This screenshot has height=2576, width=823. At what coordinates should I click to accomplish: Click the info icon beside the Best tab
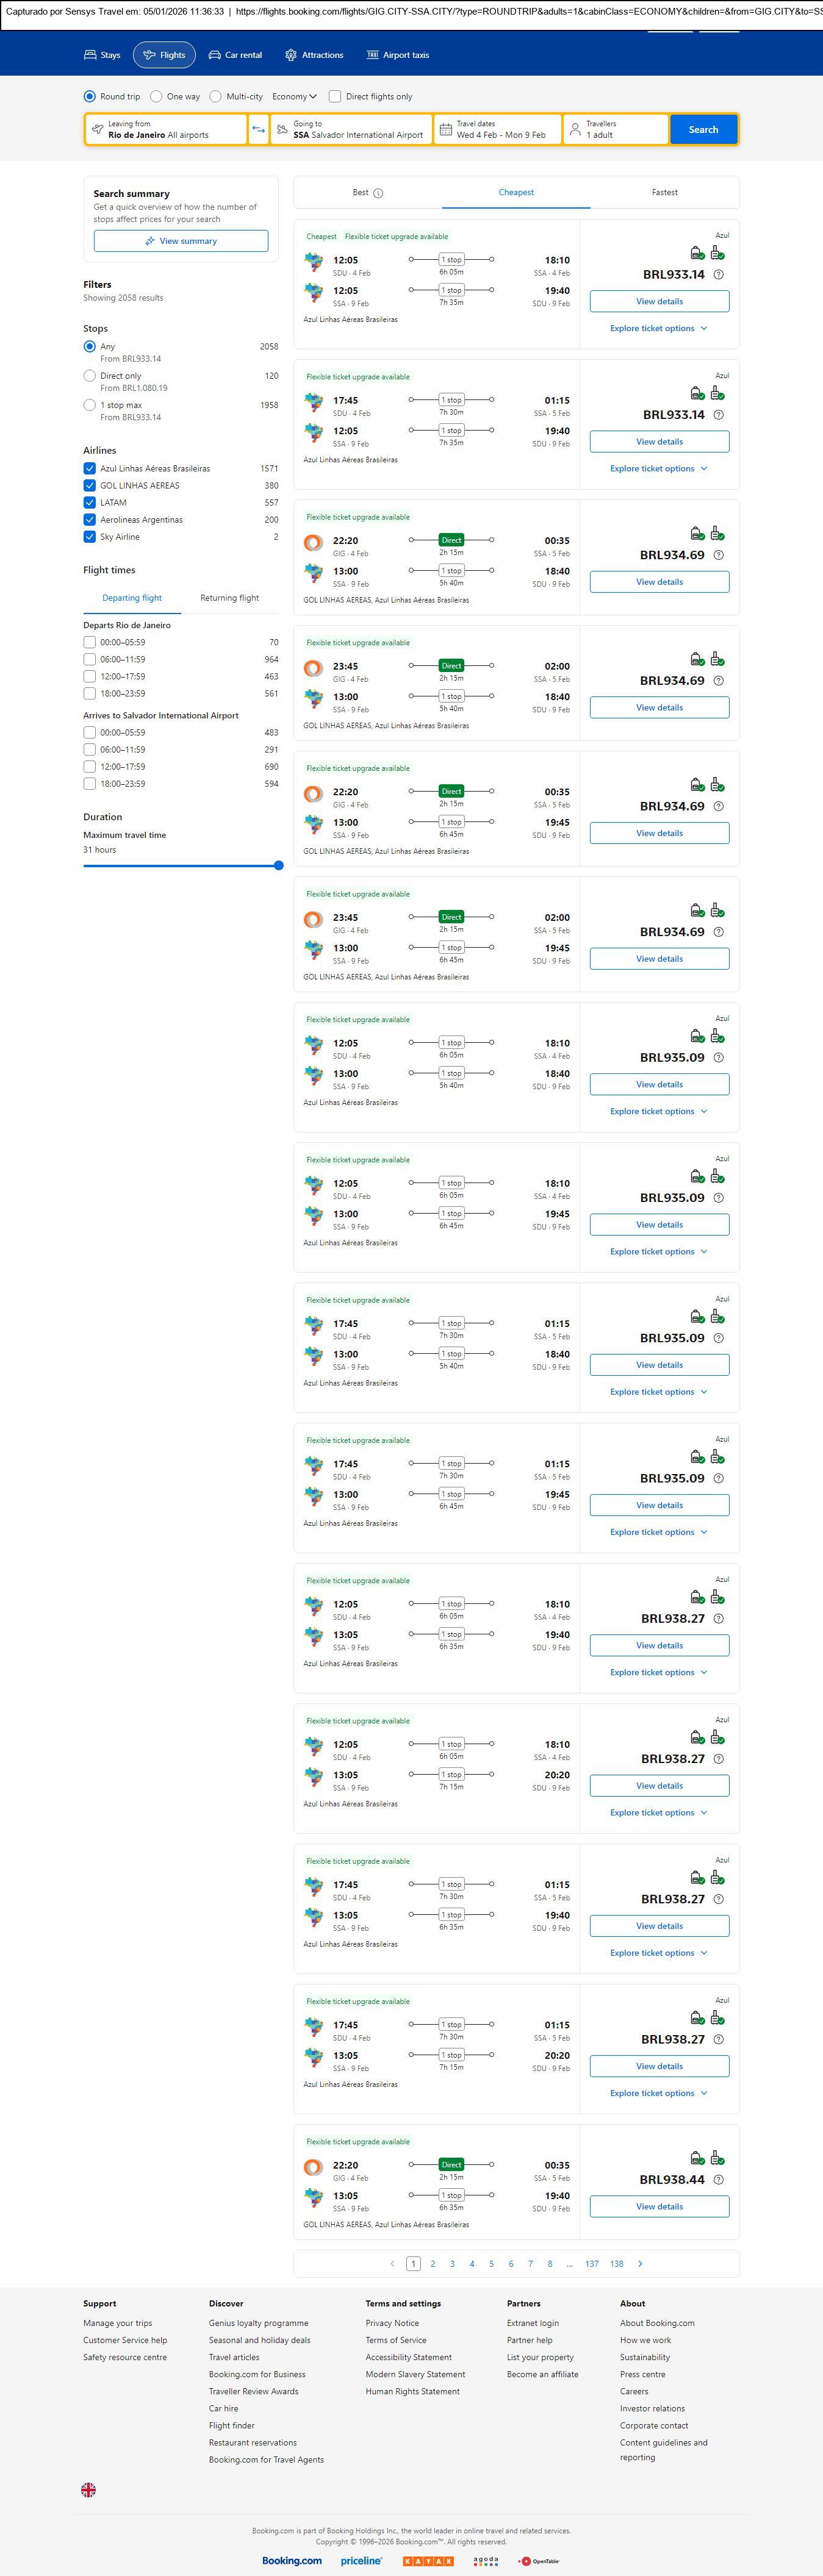(x=378, y=193)
